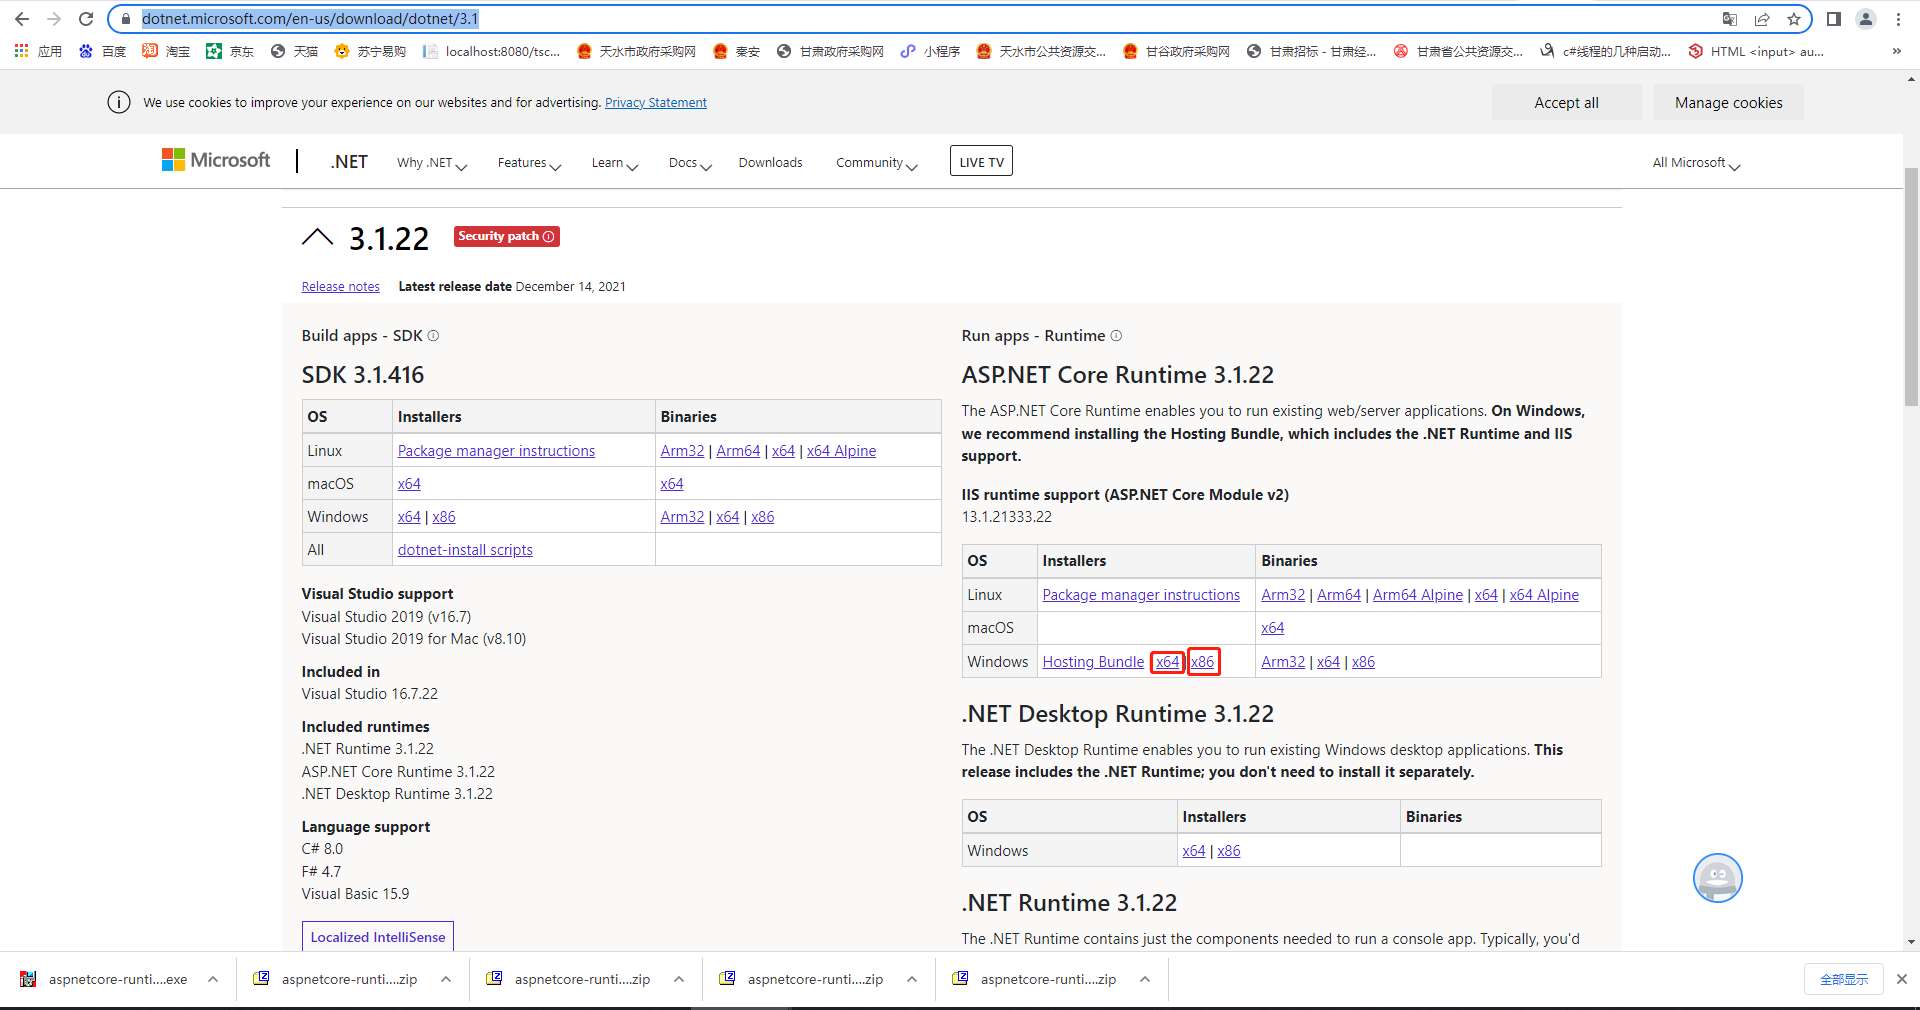1920x1010 pixels.
Task: Click the page refresh icon
Action: [x=86, y=19]
